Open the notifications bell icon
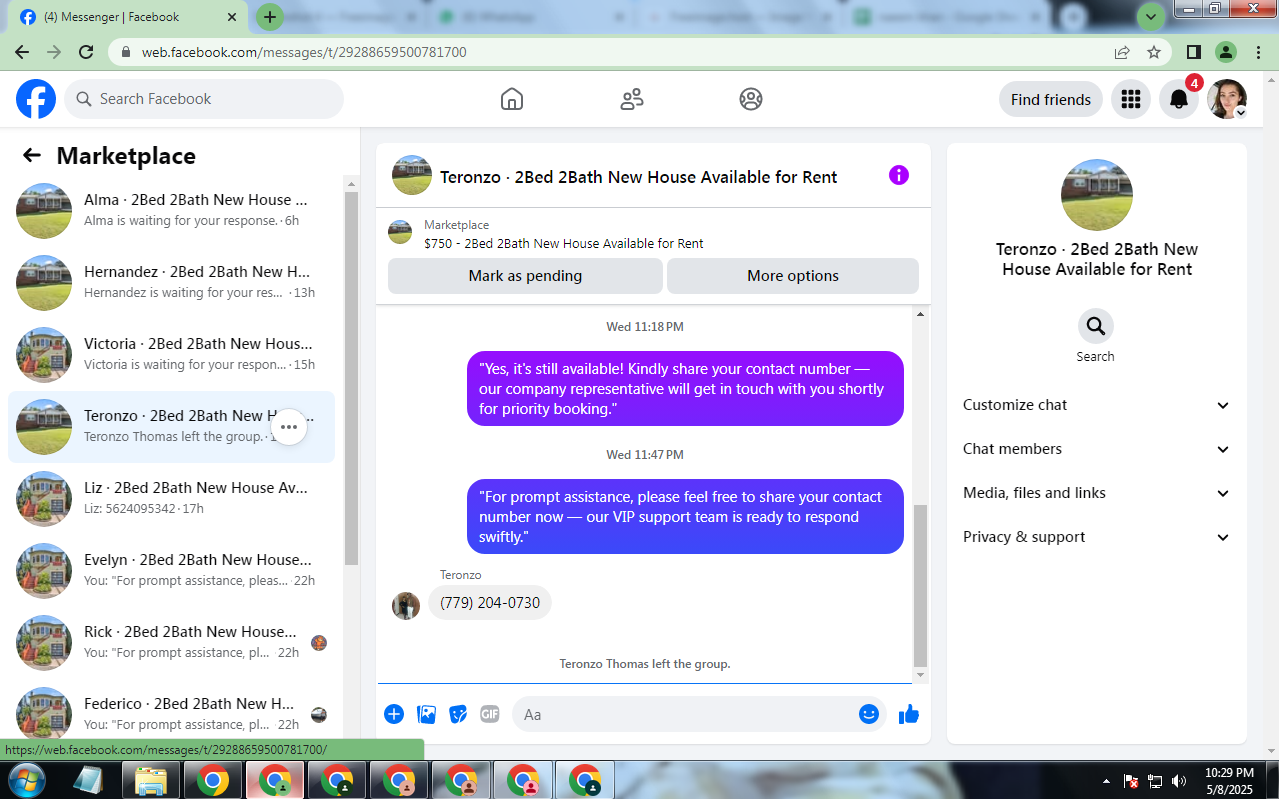The height and width of the screenshot is (799, 1279). pyautogui.click(x=1179, y=99)
